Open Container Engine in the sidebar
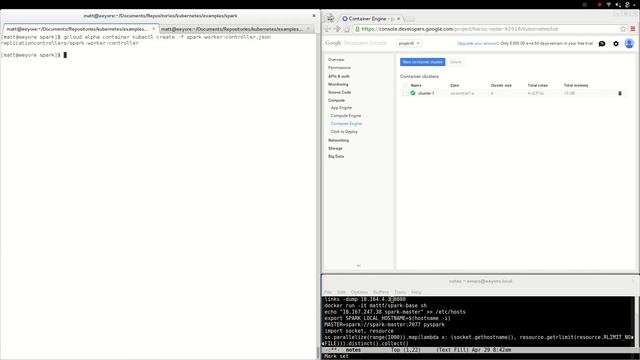Screen dimensions: 640x360 click(x=347, y=124)
